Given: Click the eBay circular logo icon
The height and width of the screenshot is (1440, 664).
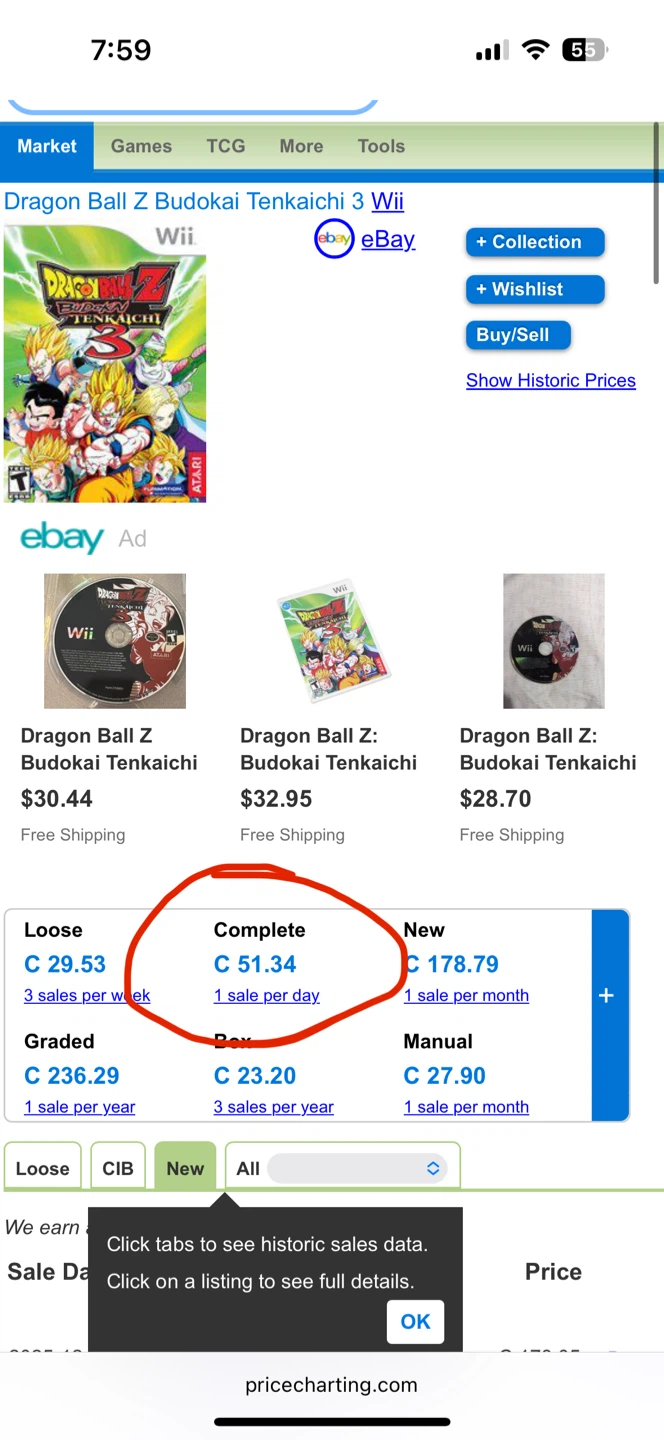Looking at the screenshot, I should click(334, 239).
